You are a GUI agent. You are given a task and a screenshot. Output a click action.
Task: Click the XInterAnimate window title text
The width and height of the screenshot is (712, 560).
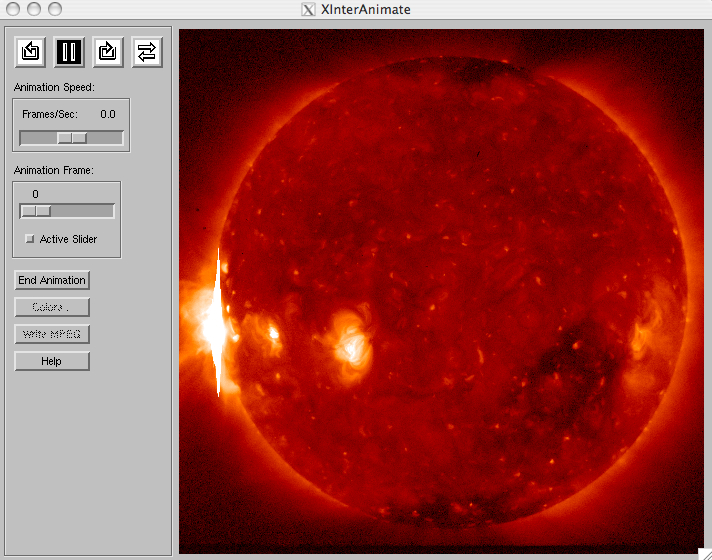coord(366,9)
